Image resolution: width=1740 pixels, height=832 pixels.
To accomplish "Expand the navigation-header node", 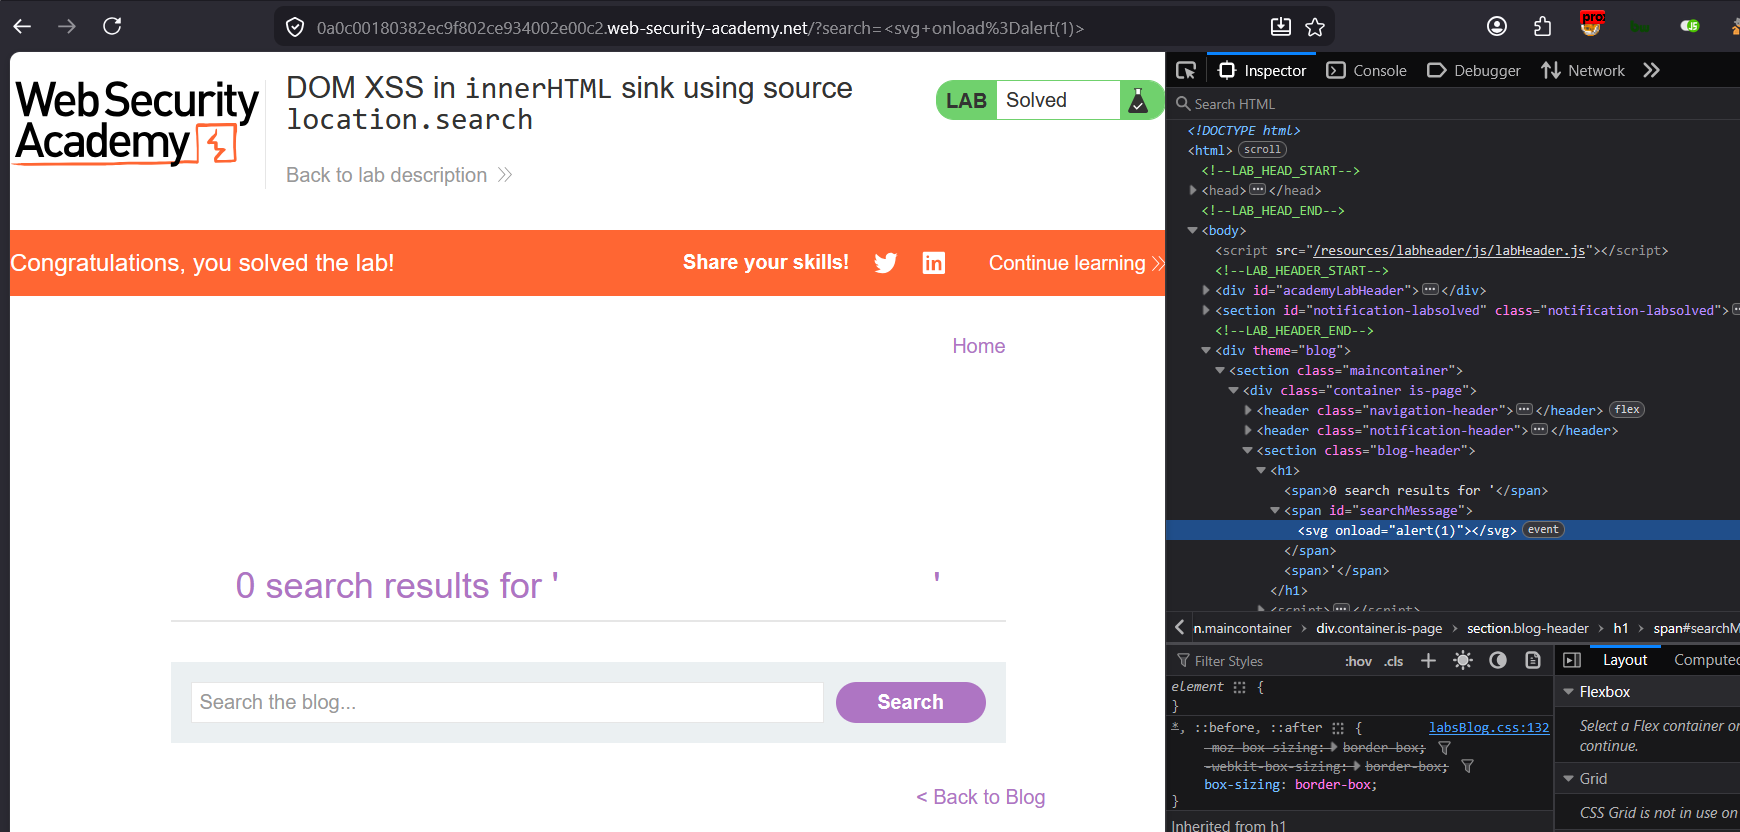I will point(1248,410).
